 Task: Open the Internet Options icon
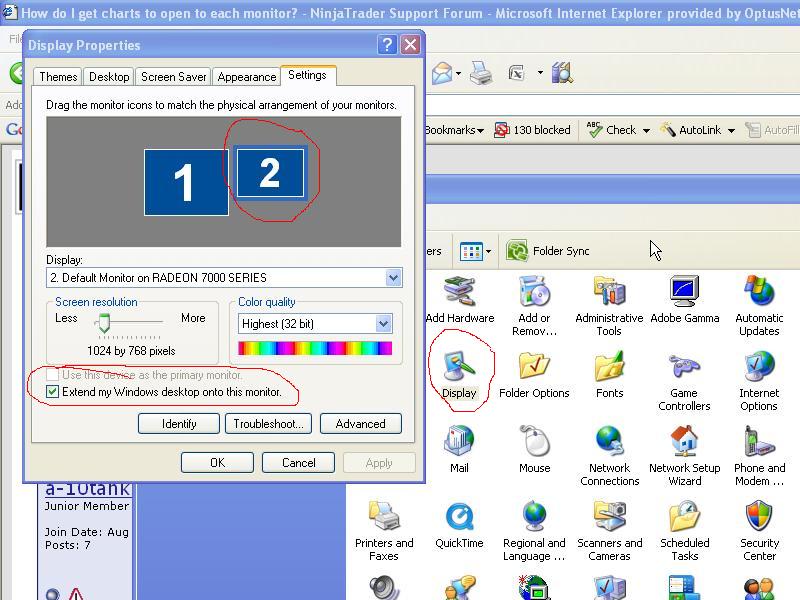(x=759, y=381)
